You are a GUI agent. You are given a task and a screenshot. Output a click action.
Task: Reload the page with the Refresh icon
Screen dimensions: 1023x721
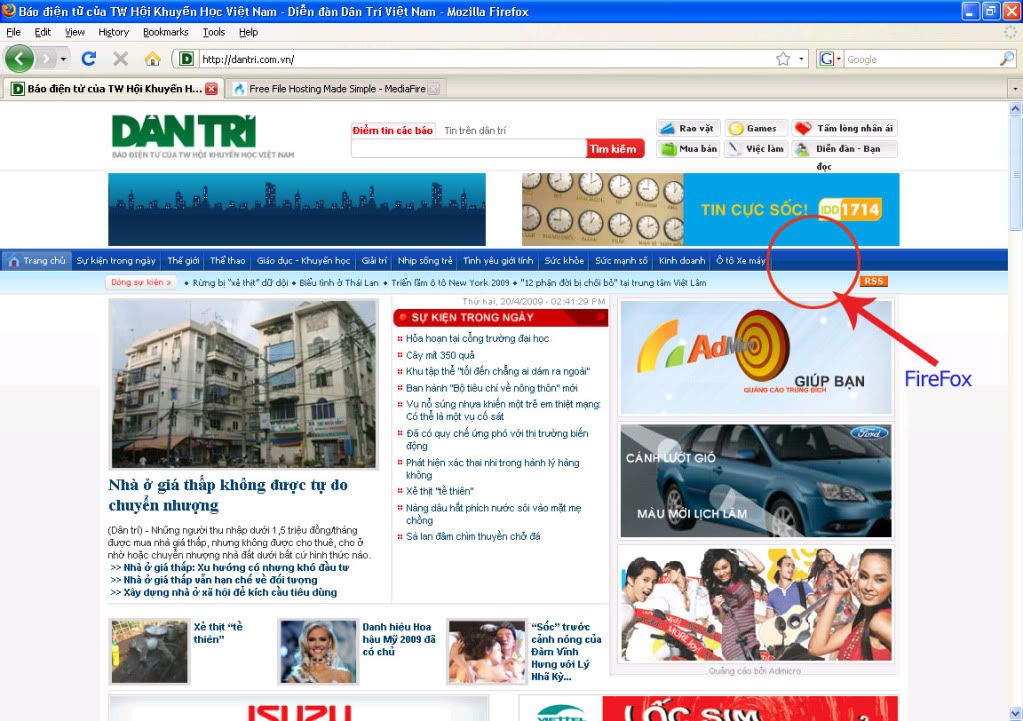pos(89,59)
